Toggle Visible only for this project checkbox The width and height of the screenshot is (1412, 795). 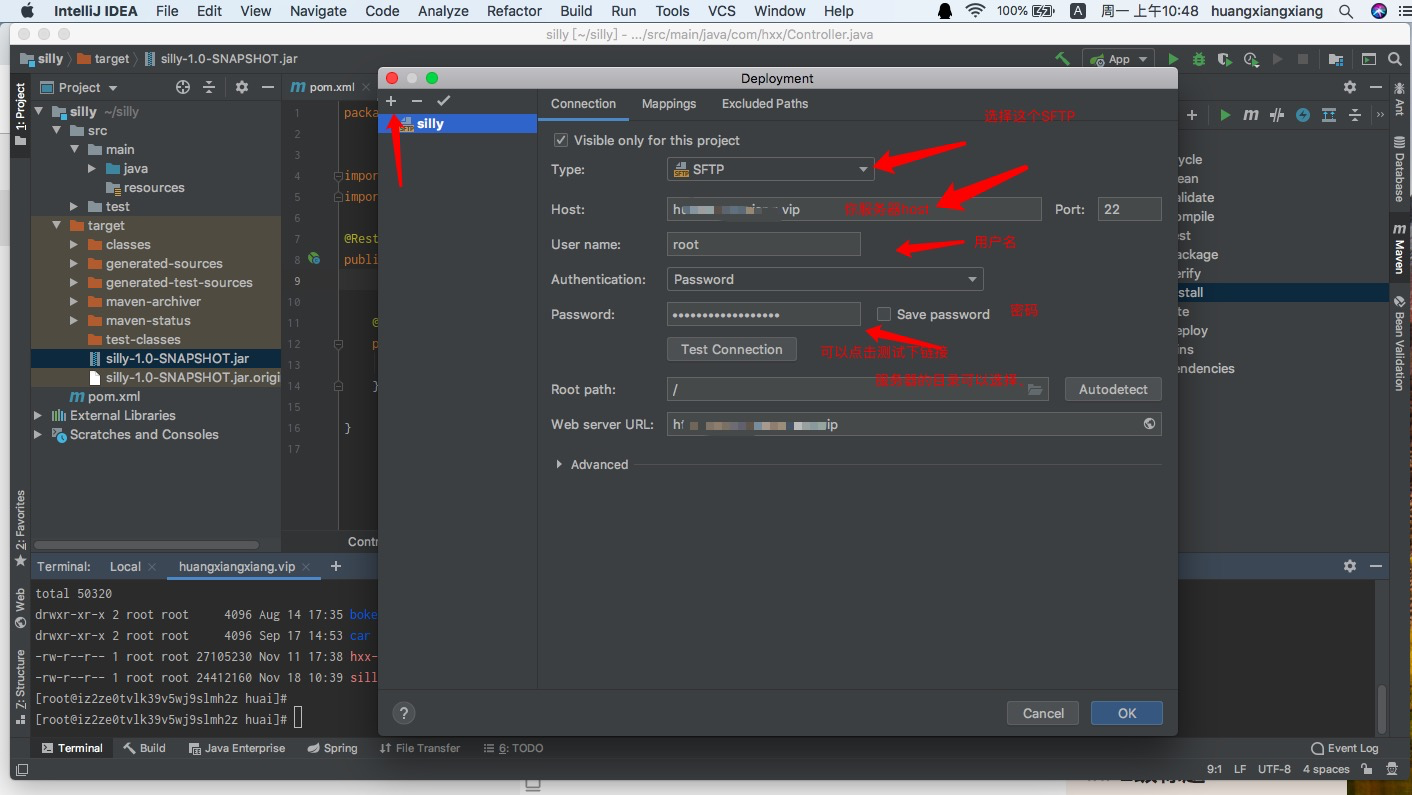pyautogui.click(x=561, y=140)
